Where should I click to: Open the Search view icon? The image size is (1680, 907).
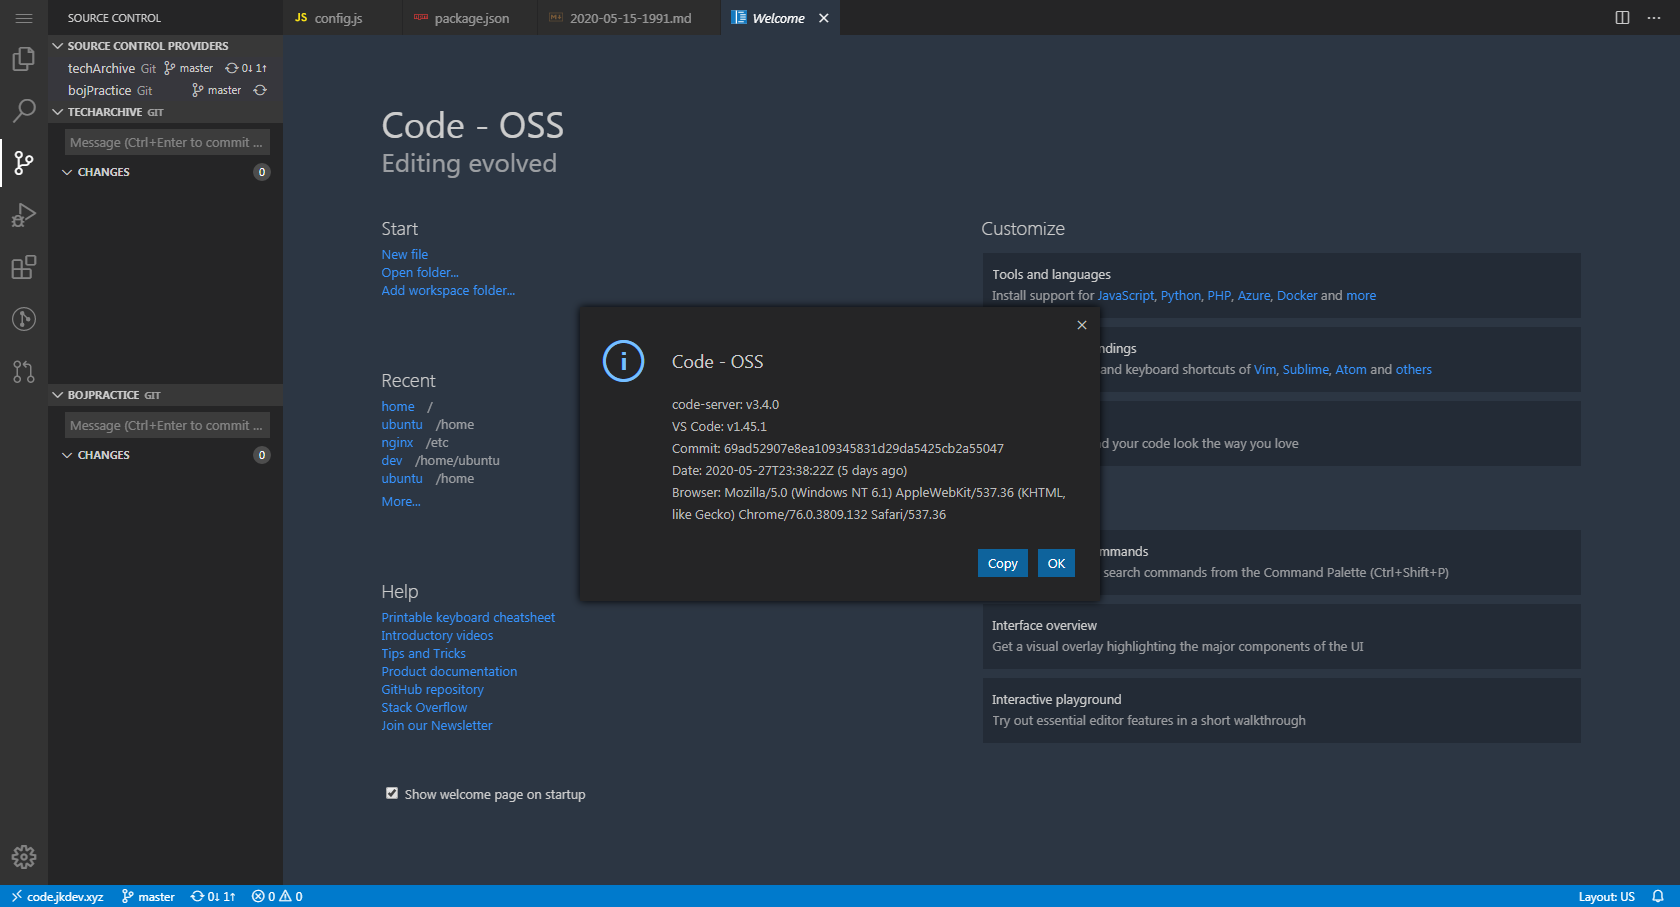click(23, 111)
